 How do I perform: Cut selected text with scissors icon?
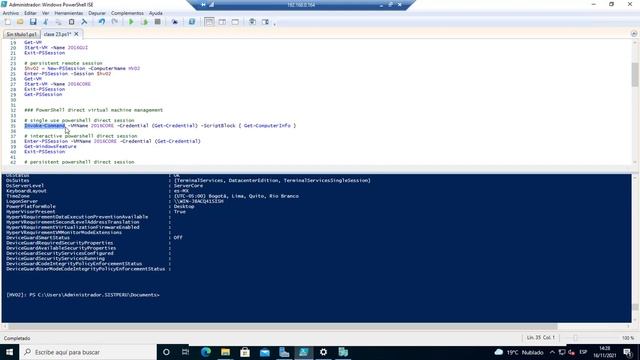click(x=46, y=22)
